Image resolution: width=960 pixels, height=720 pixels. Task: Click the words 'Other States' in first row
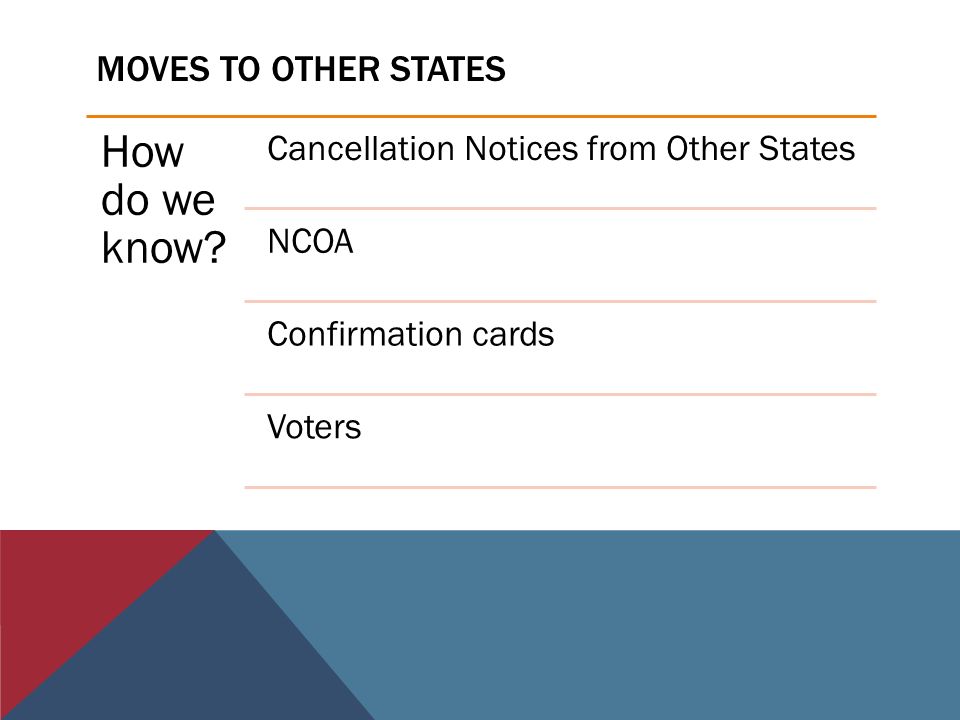pyautogui.click(x=760, y=149)
